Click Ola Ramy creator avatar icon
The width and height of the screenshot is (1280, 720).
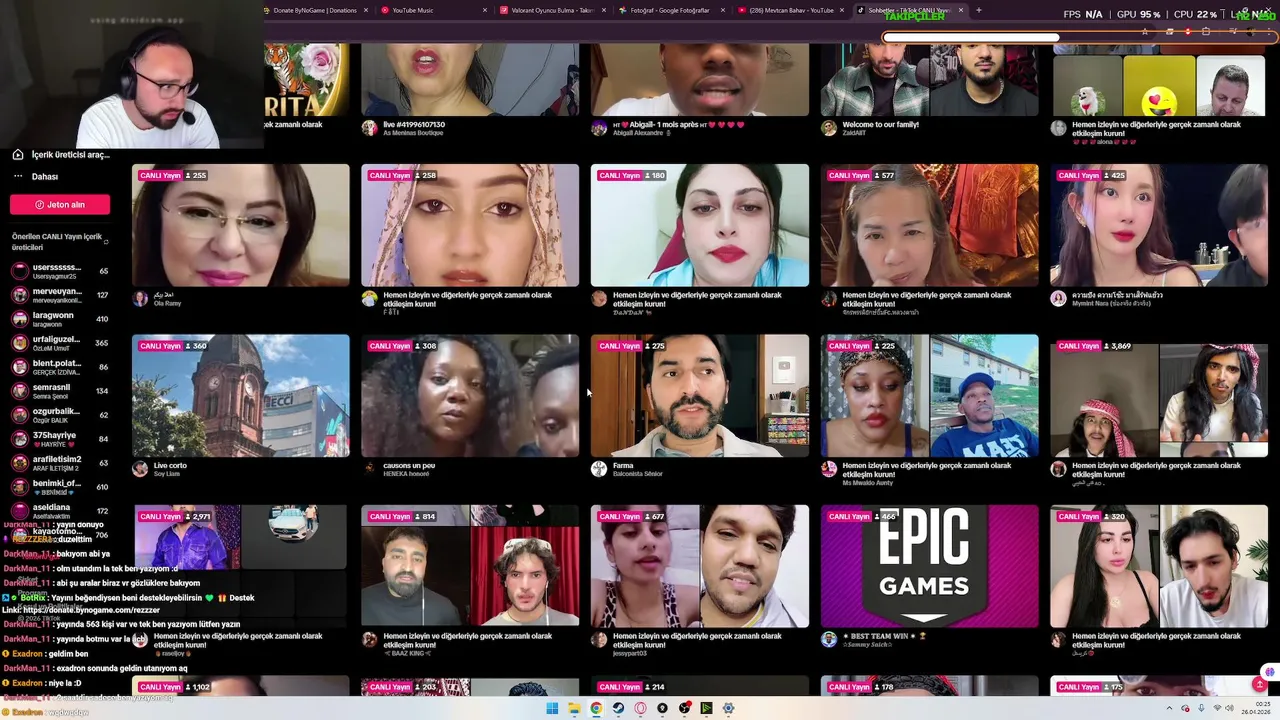[140, 298]
